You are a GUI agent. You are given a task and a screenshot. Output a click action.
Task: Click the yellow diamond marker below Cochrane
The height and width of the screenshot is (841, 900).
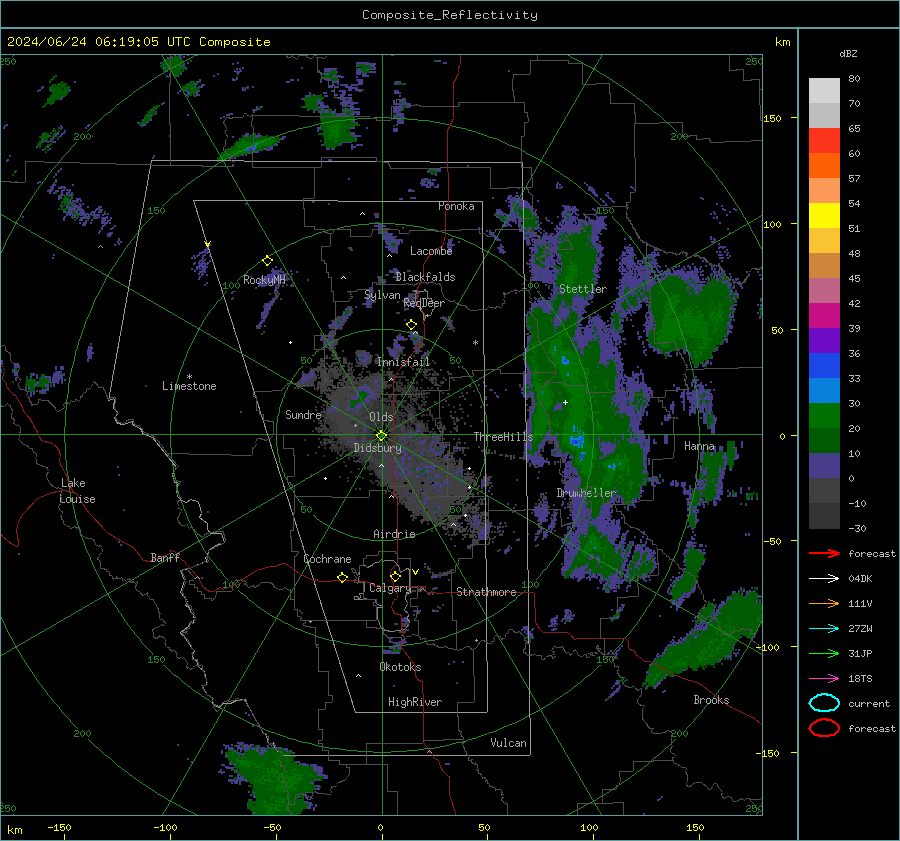point(342,577)
